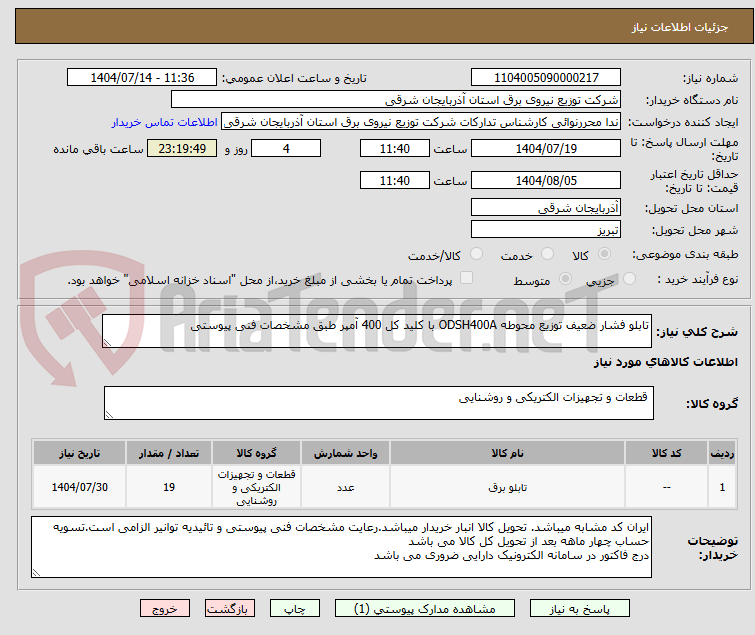Screen dimensions: 755x635
Task: Click the ایجاد کننده درخواست field
Action: point(421,122)
